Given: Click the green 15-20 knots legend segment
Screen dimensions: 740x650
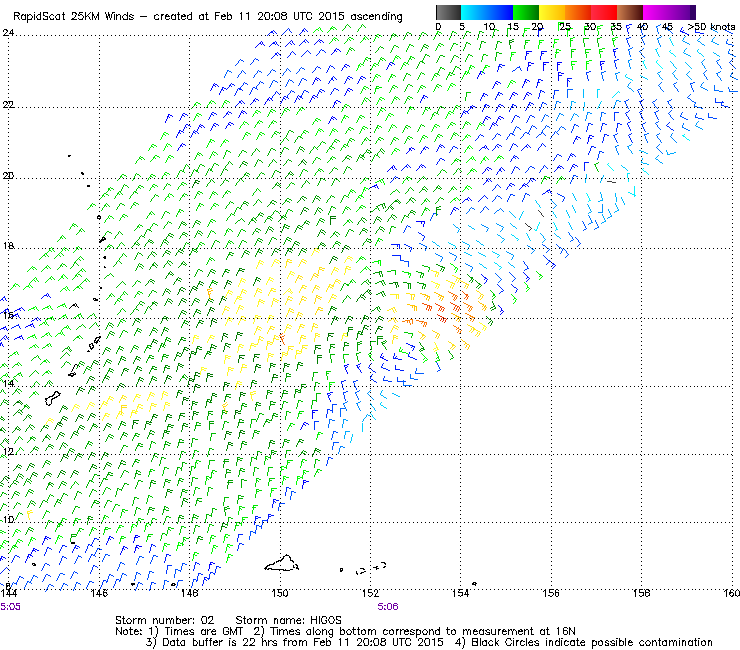Looking at the screenshot, I should point(526,12).
